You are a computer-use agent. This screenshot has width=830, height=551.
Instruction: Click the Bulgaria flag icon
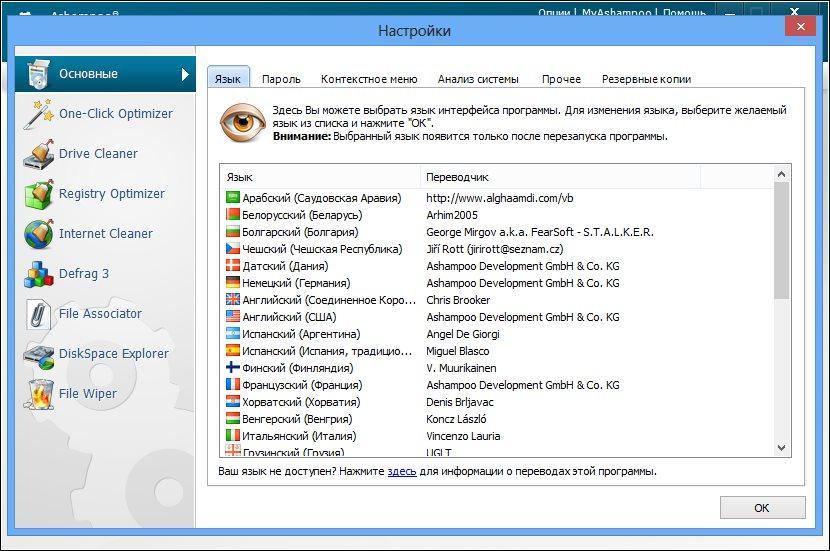coord(233,232)
